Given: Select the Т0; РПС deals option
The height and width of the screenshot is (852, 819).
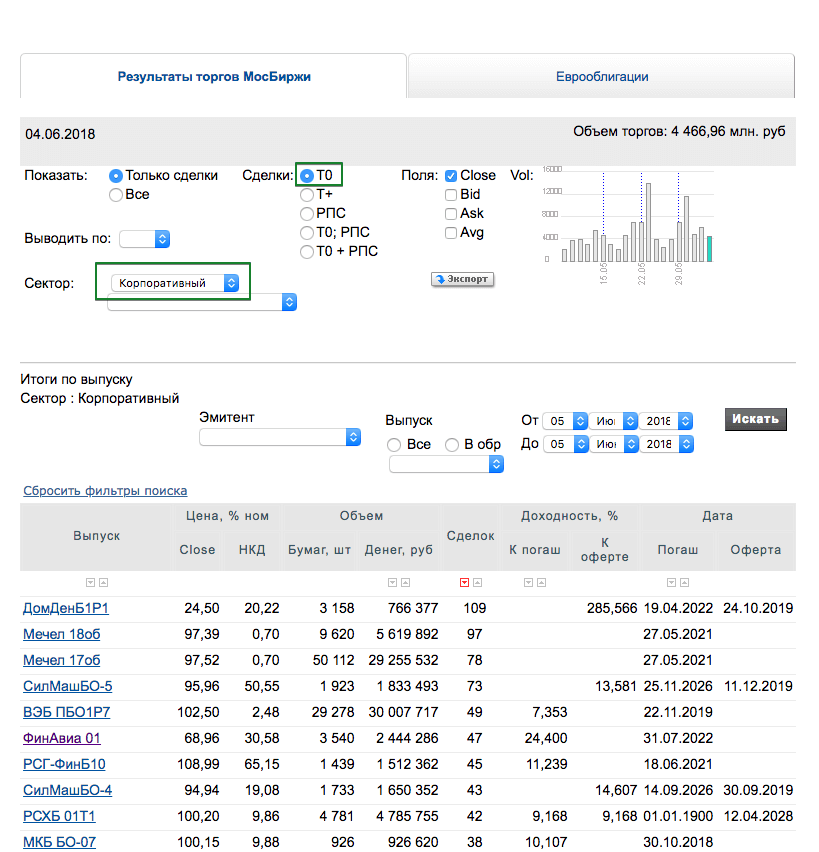Looking at the screenshot, I should [x=307, y=233].
